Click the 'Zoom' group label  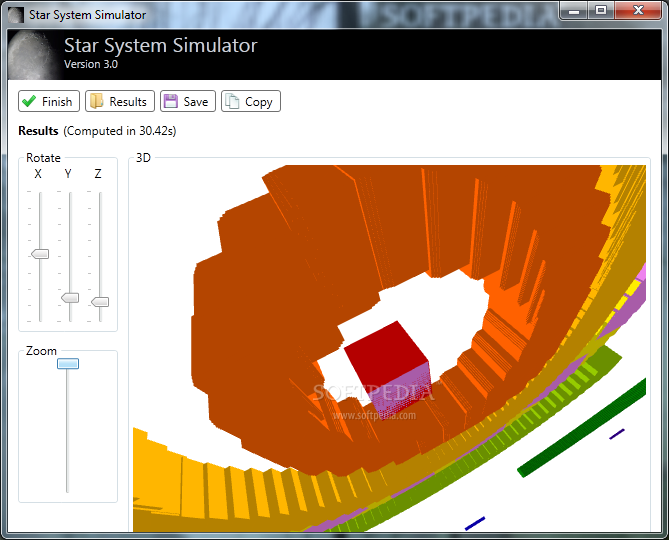click(x=41, y=351)
